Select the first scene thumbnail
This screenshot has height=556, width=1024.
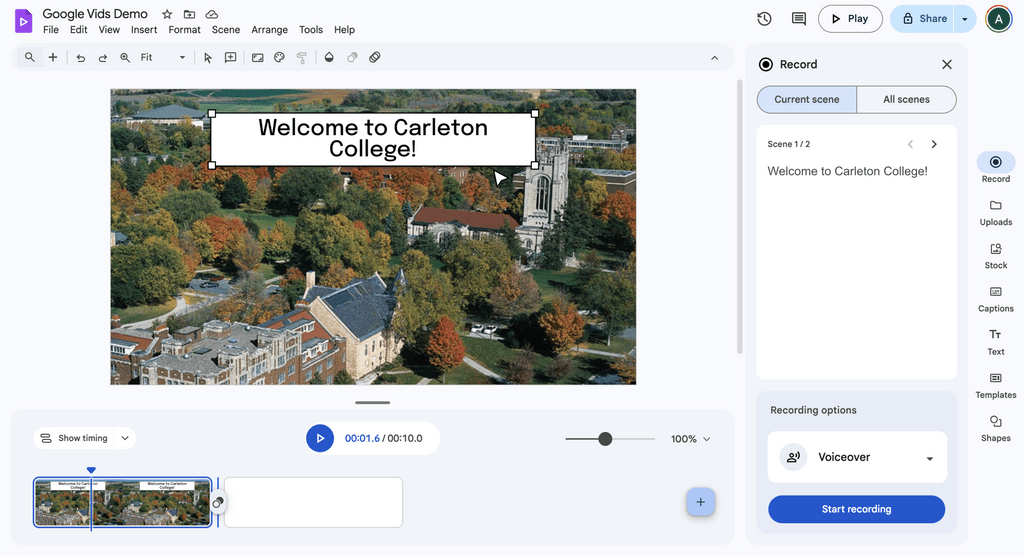click(122, 502)
